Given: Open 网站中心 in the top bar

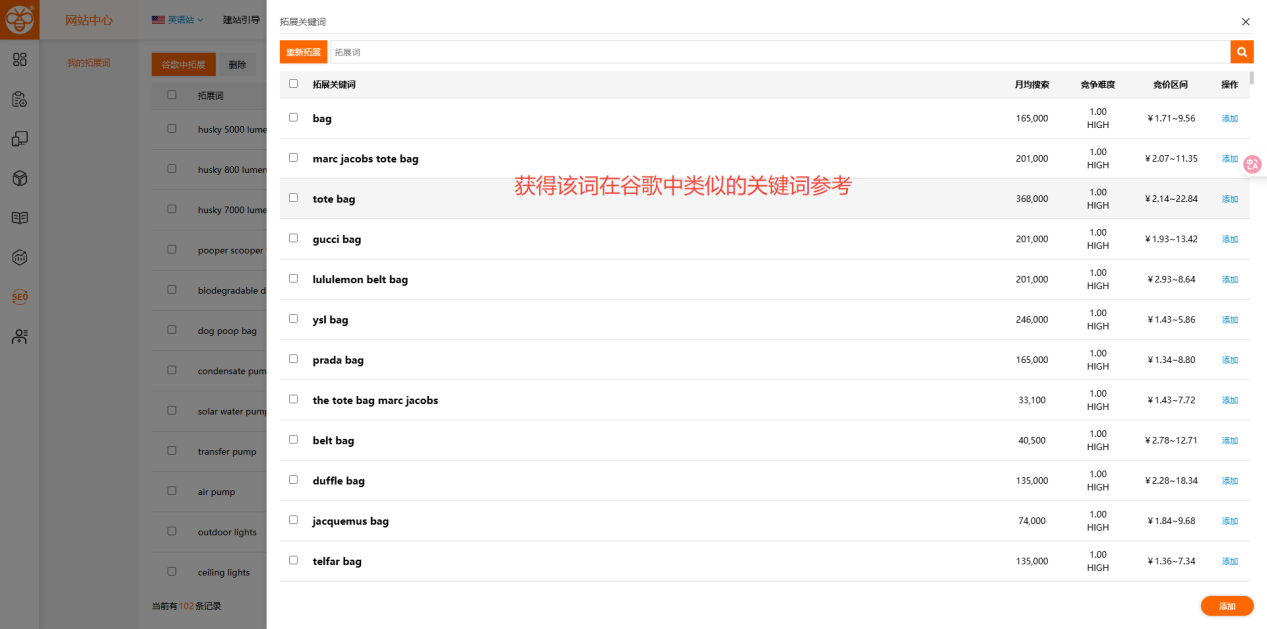Looking at the screenshot, I should tap(89, 19).
